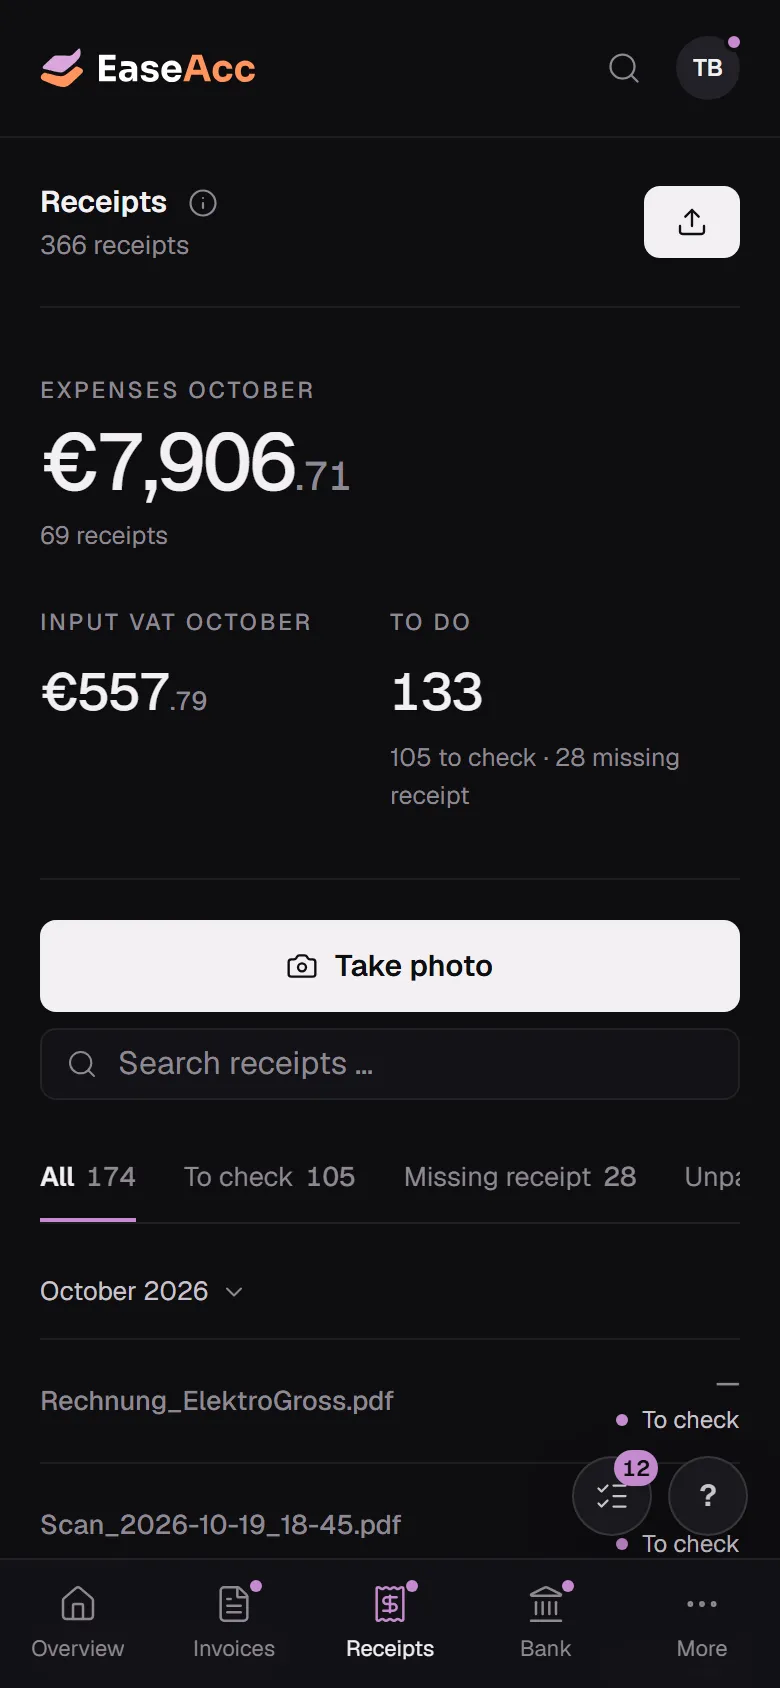Focus the Search receipts field
The width and height of the screenshot is (780, 1688).
(x=390, y=1064)
